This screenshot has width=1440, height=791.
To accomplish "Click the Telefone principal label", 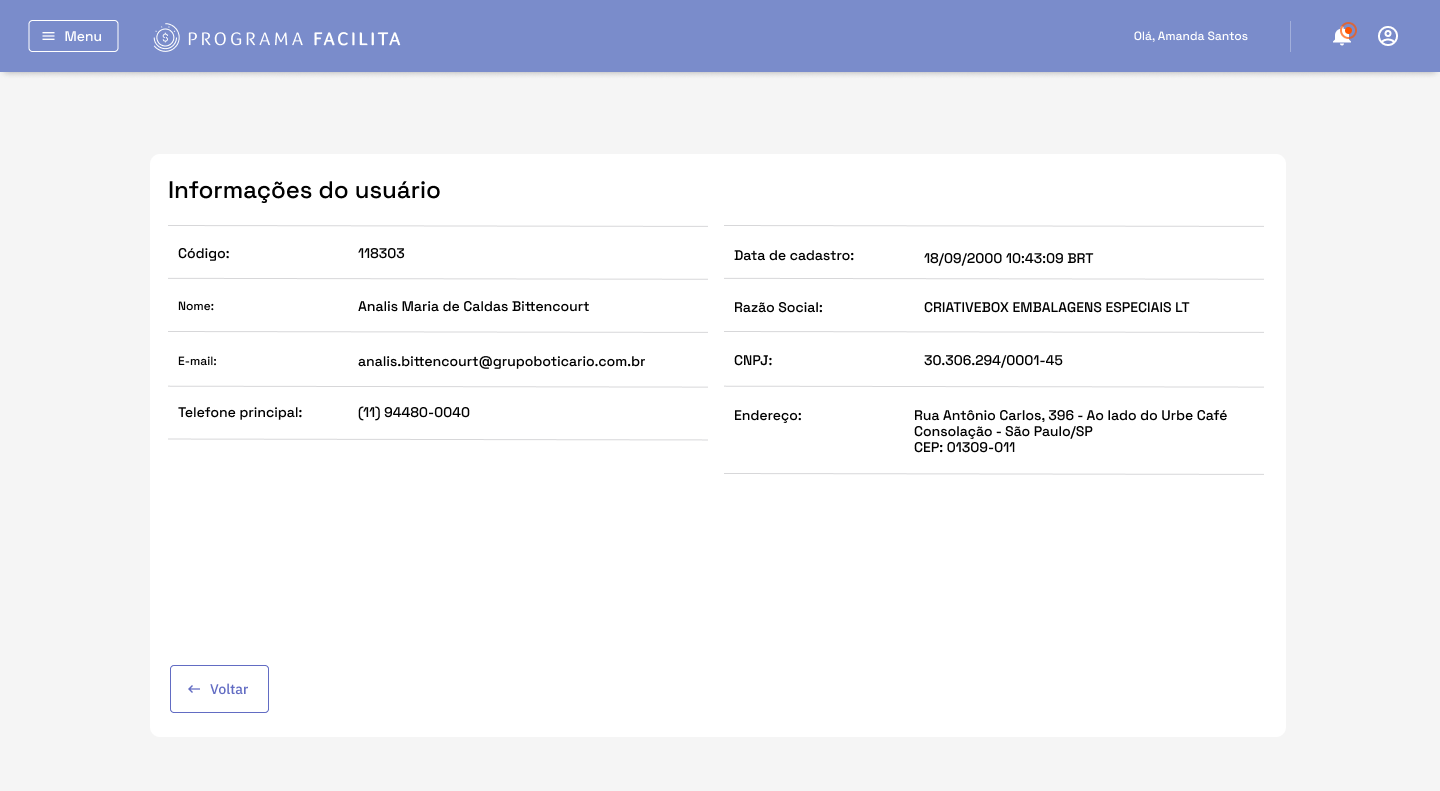I will click(240, 412).
